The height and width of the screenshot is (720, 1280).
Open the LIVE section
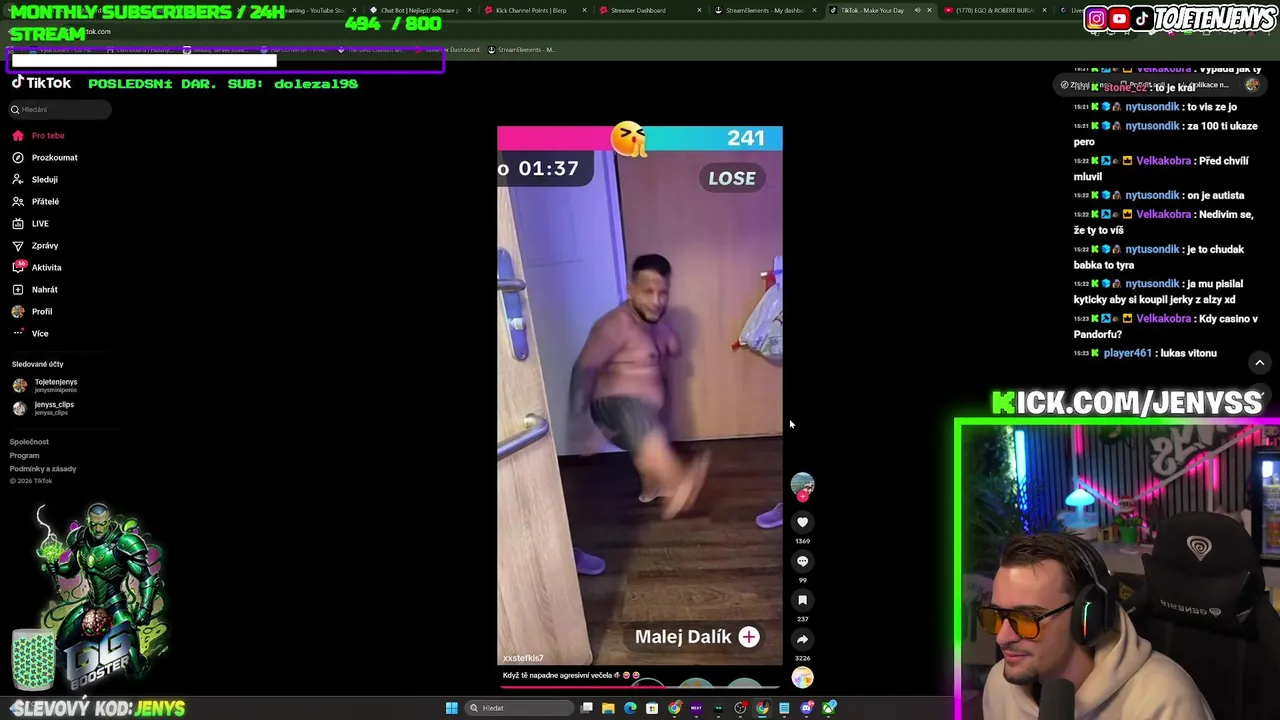pos(30,223)
